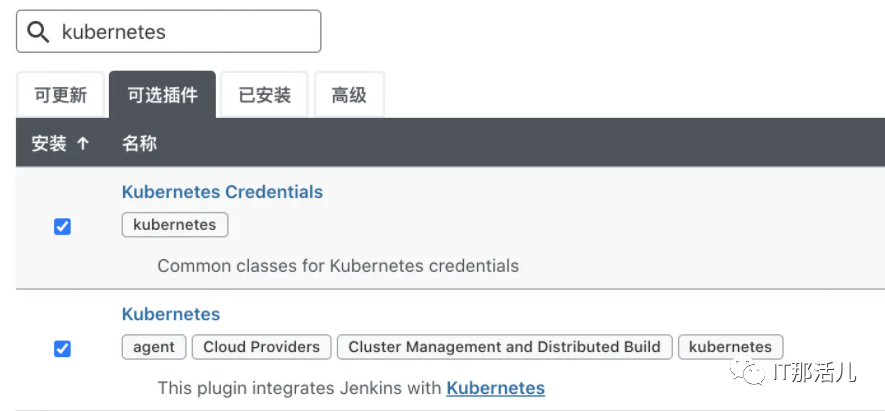Image resolution: width=885 pixels, height=411 pixels.
Task: Focus the plugin search field
Action: coord(169,32)
